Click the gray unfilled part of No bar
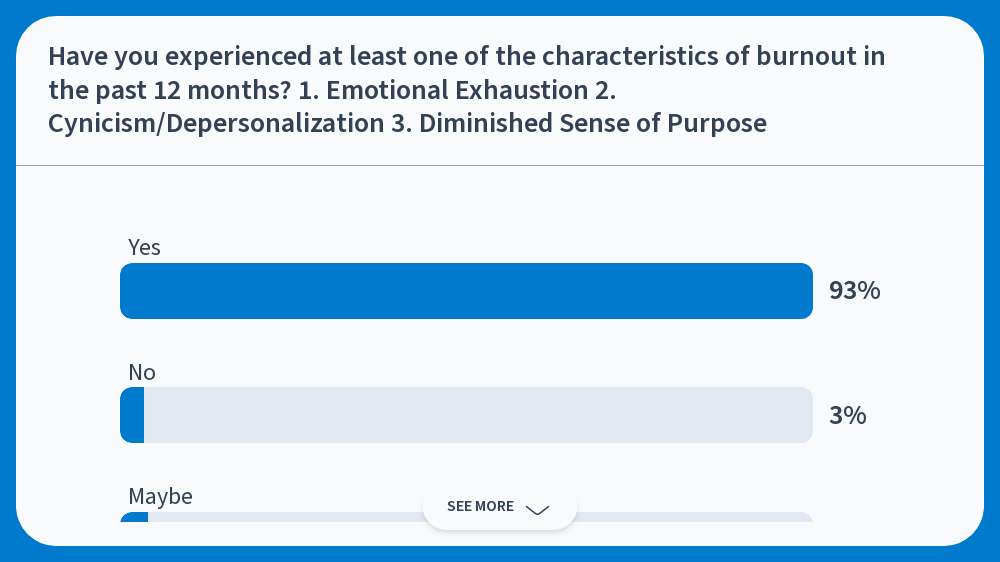1000x562 pixels. point(478,415)
